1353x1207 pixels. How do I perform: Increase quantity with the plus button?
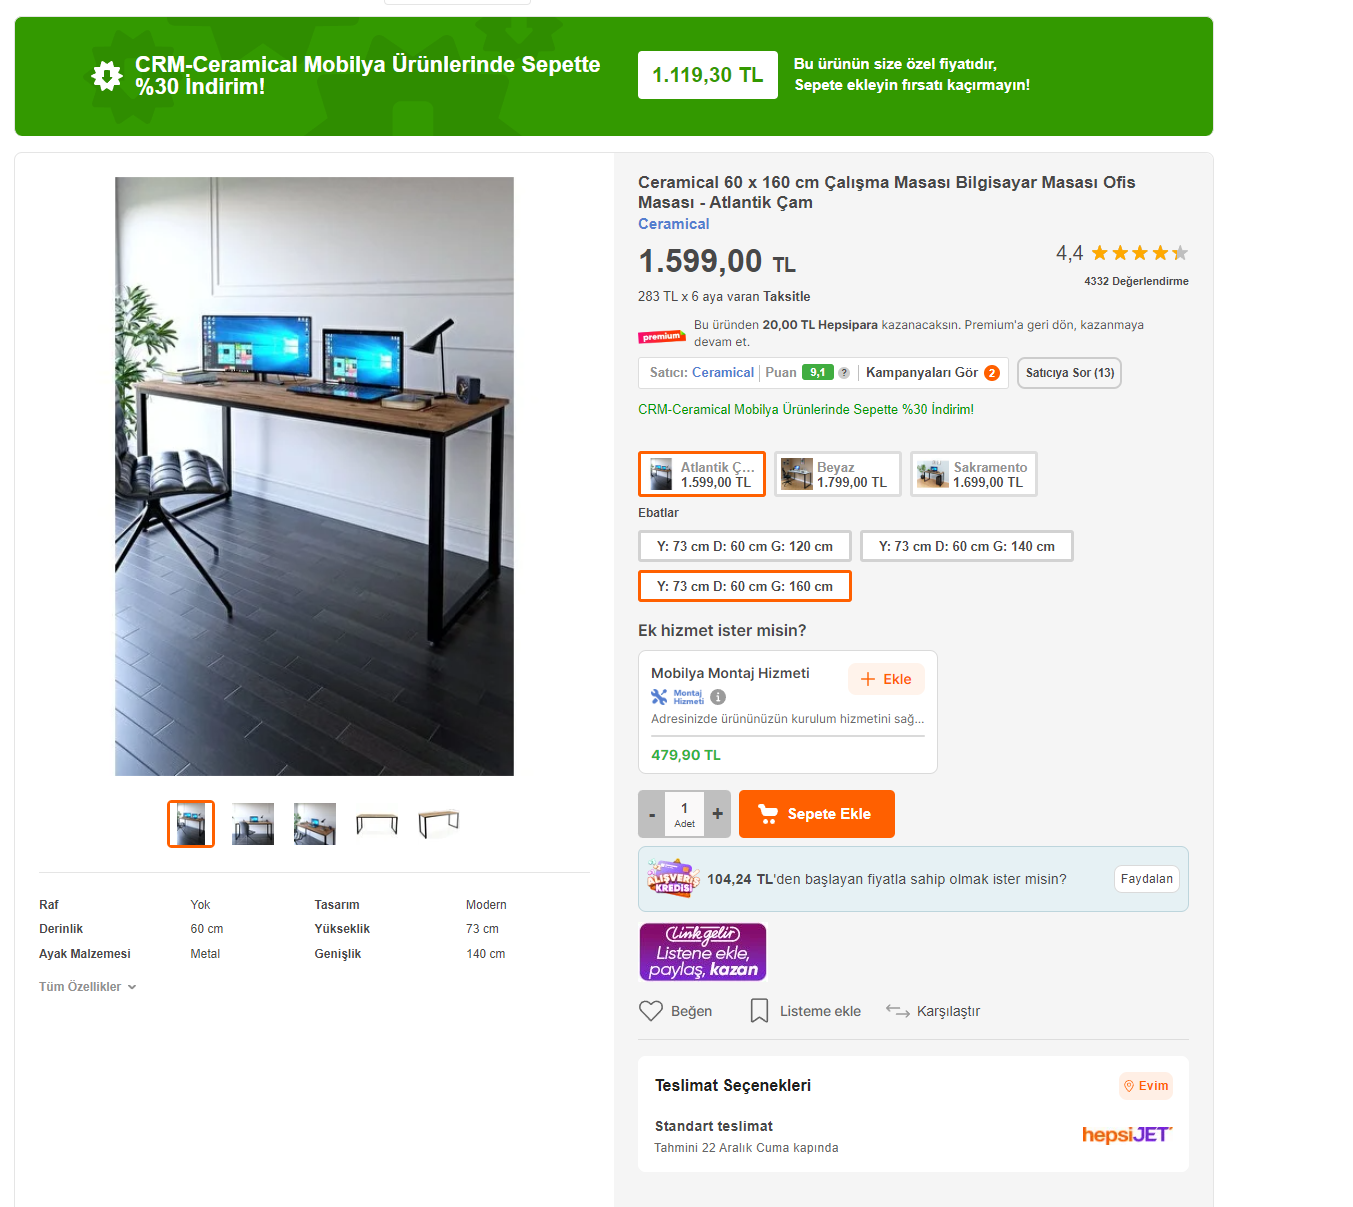tap(718, 814)
